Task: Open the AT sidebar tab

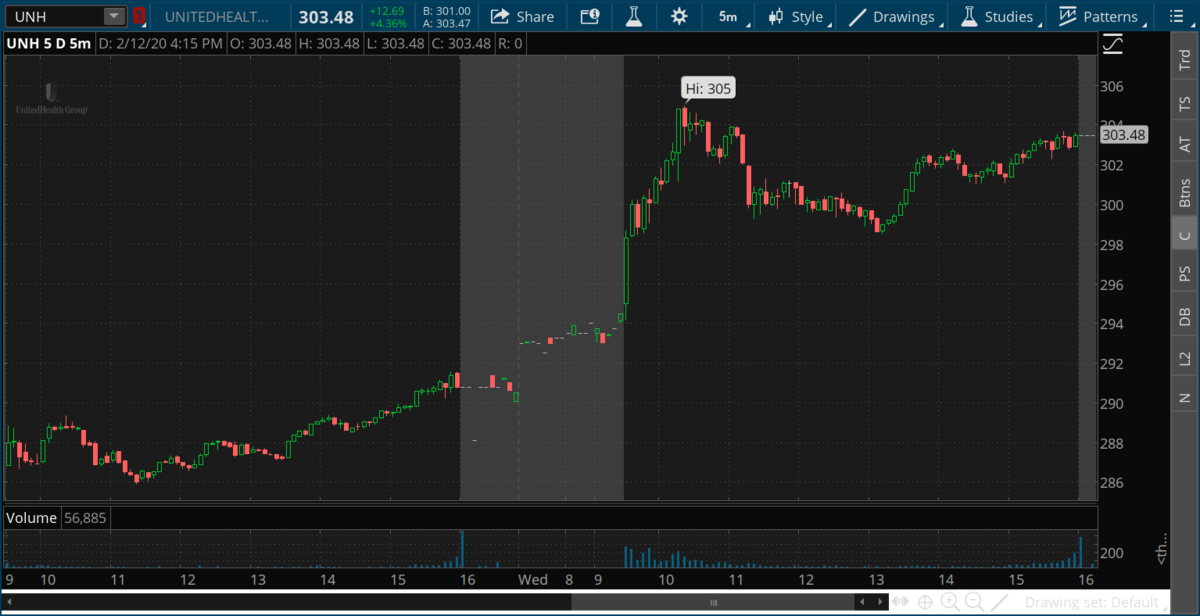Action: (1185, 145)
